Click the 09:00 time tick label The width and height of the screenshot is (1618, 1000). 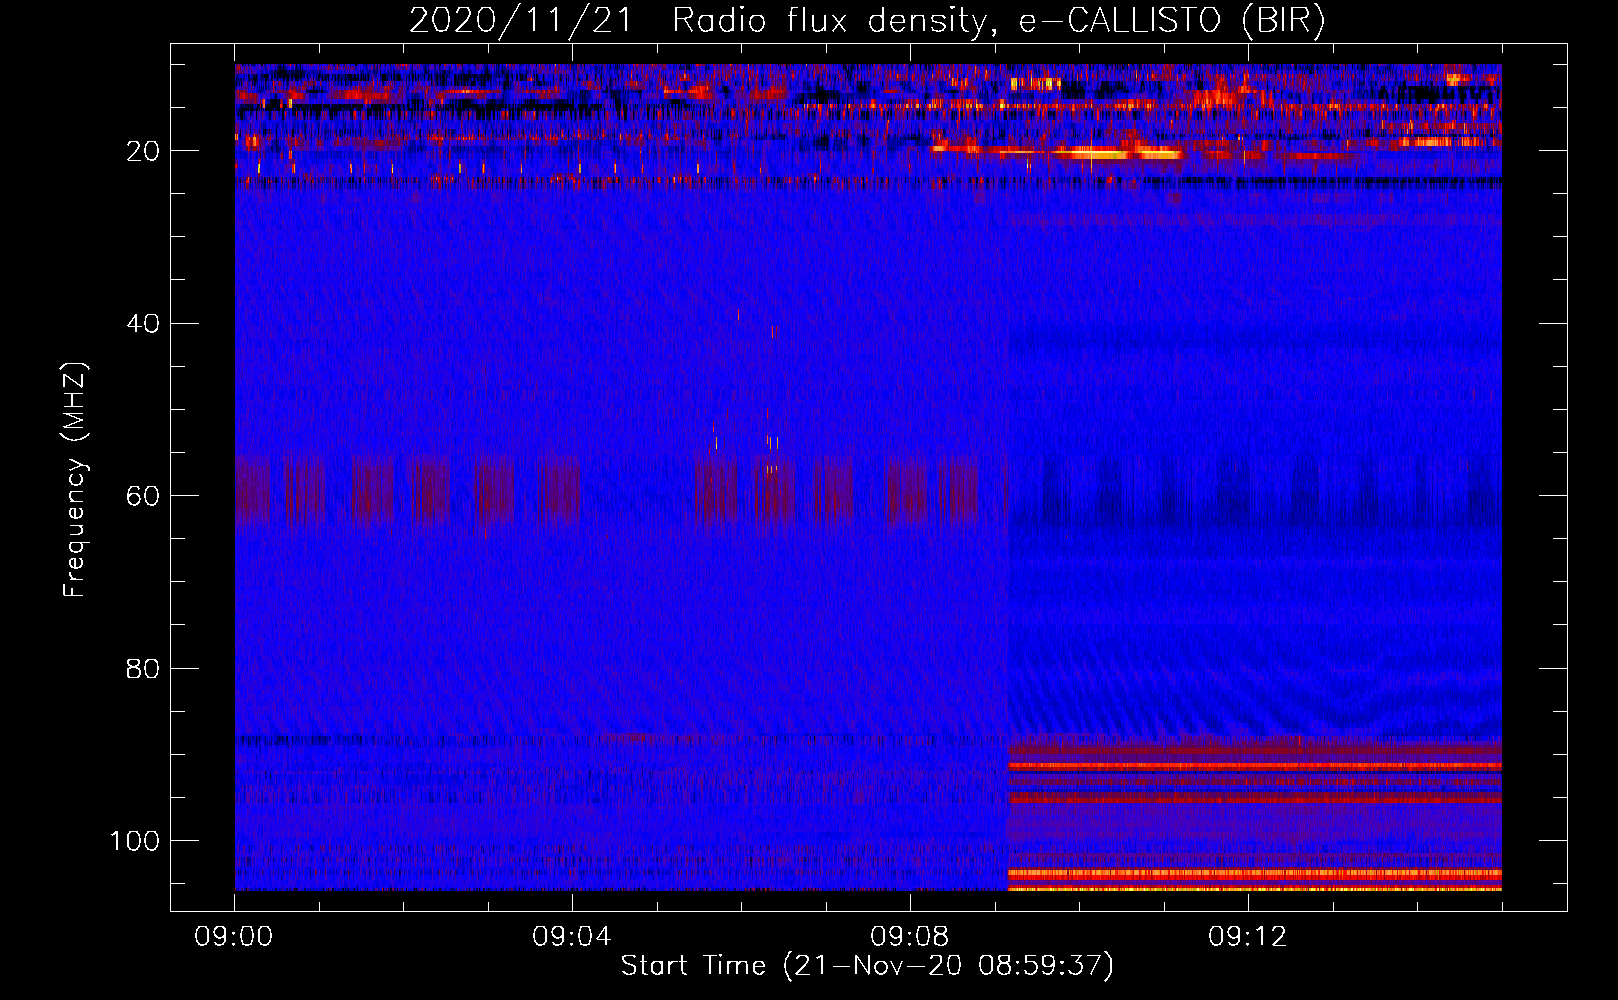(234, 937)
